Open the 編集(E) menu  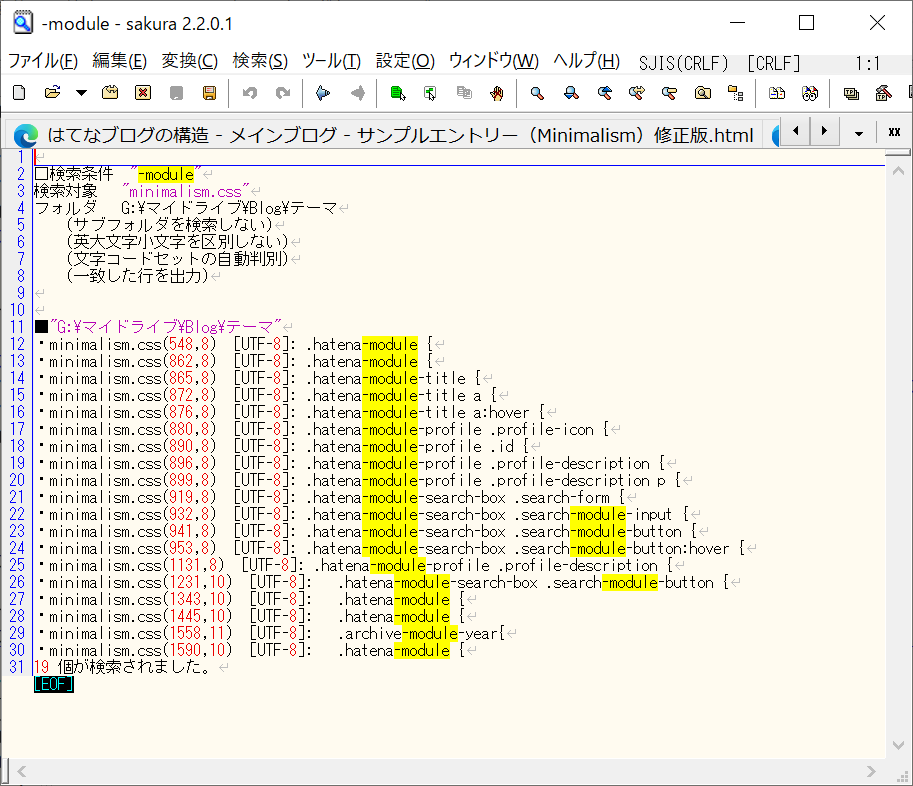[119, 61]
